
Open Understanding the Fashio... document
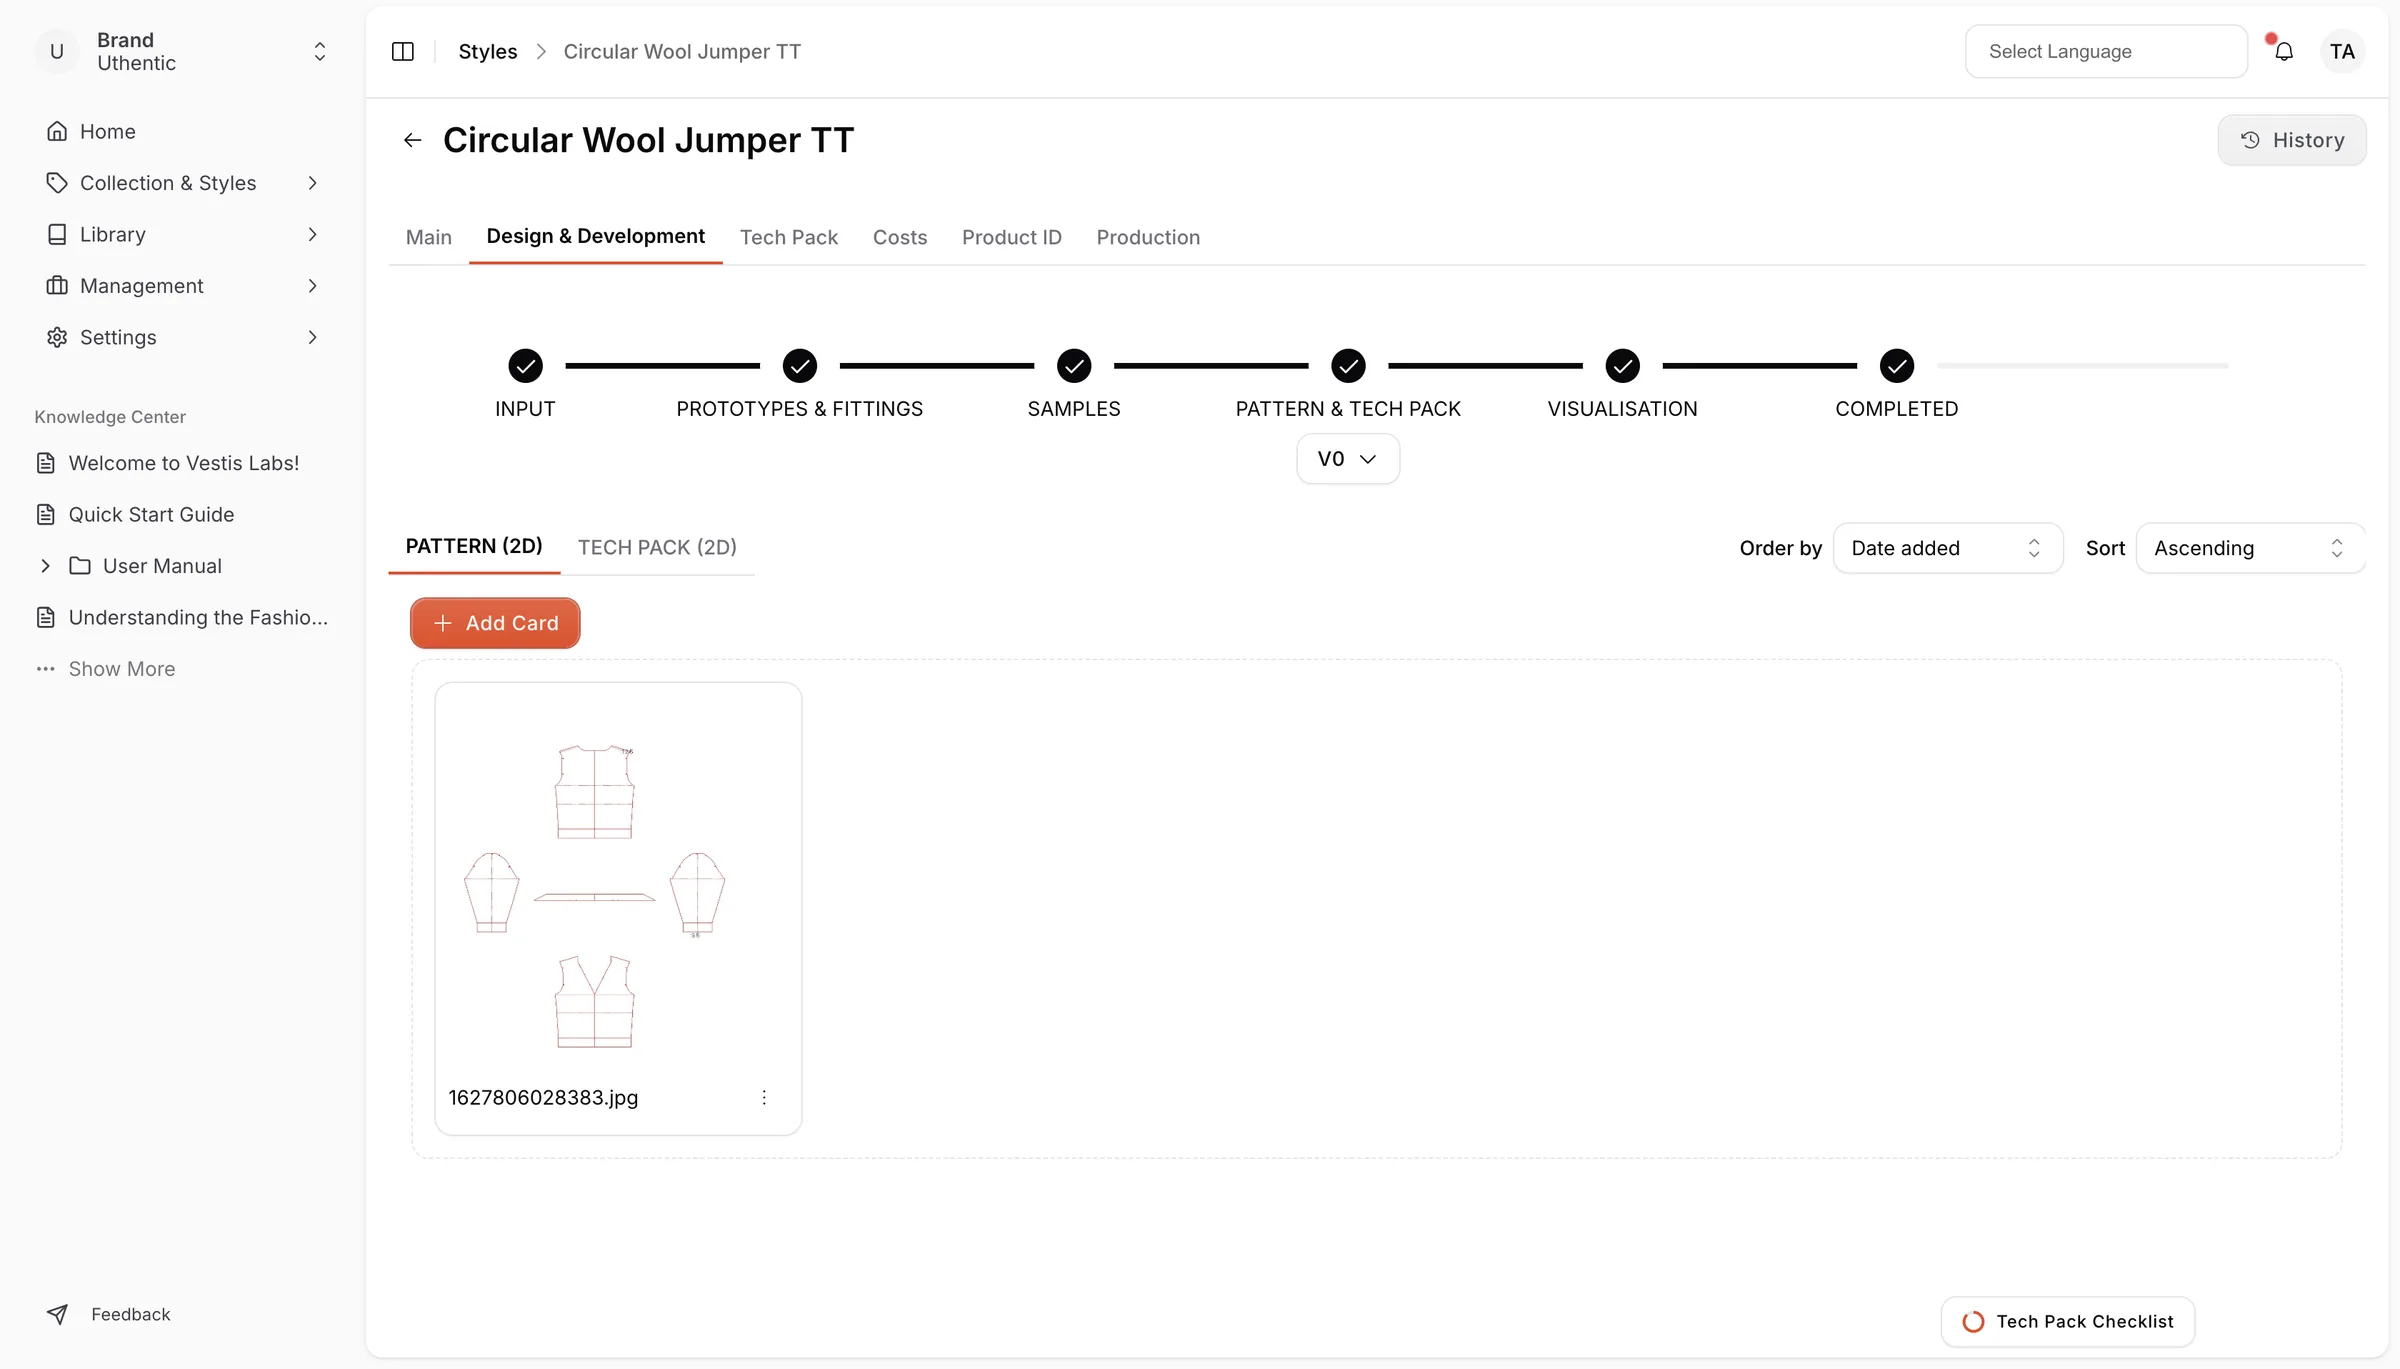pyautogui.click(x=182, y=617)
